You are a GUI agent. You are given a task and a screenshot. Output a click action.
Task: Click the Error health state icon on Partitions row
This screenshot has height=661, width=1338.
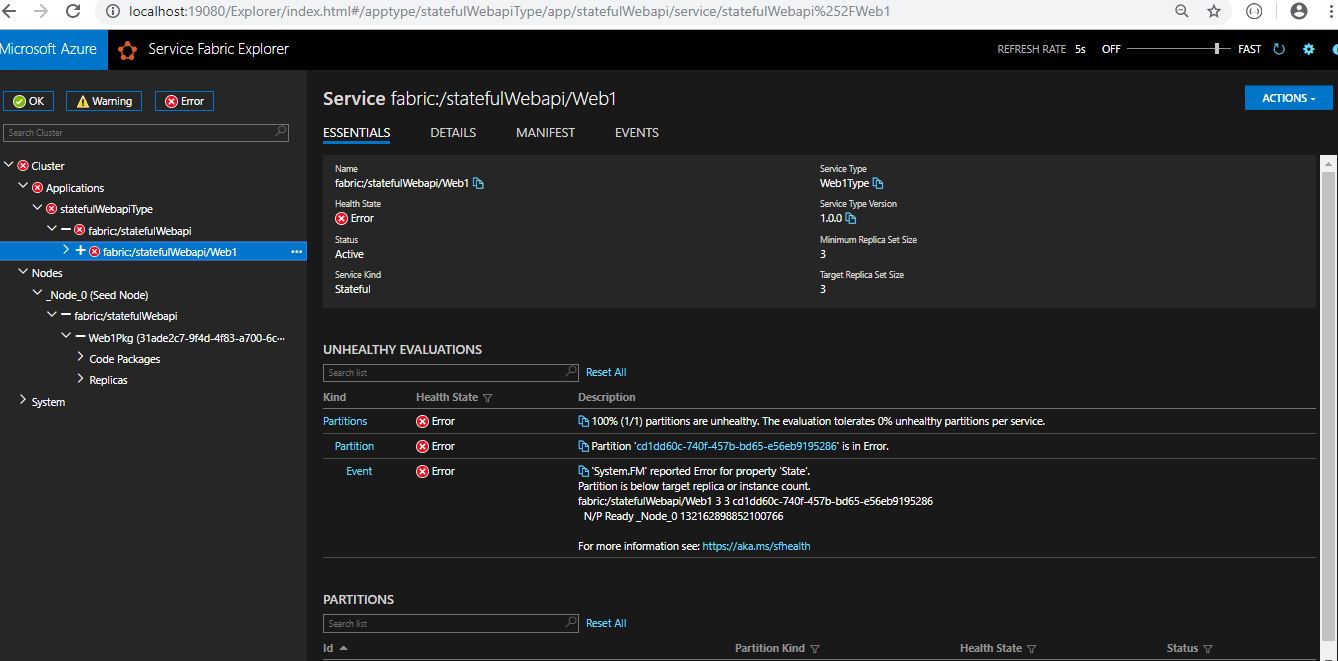(x=421, y=421)
